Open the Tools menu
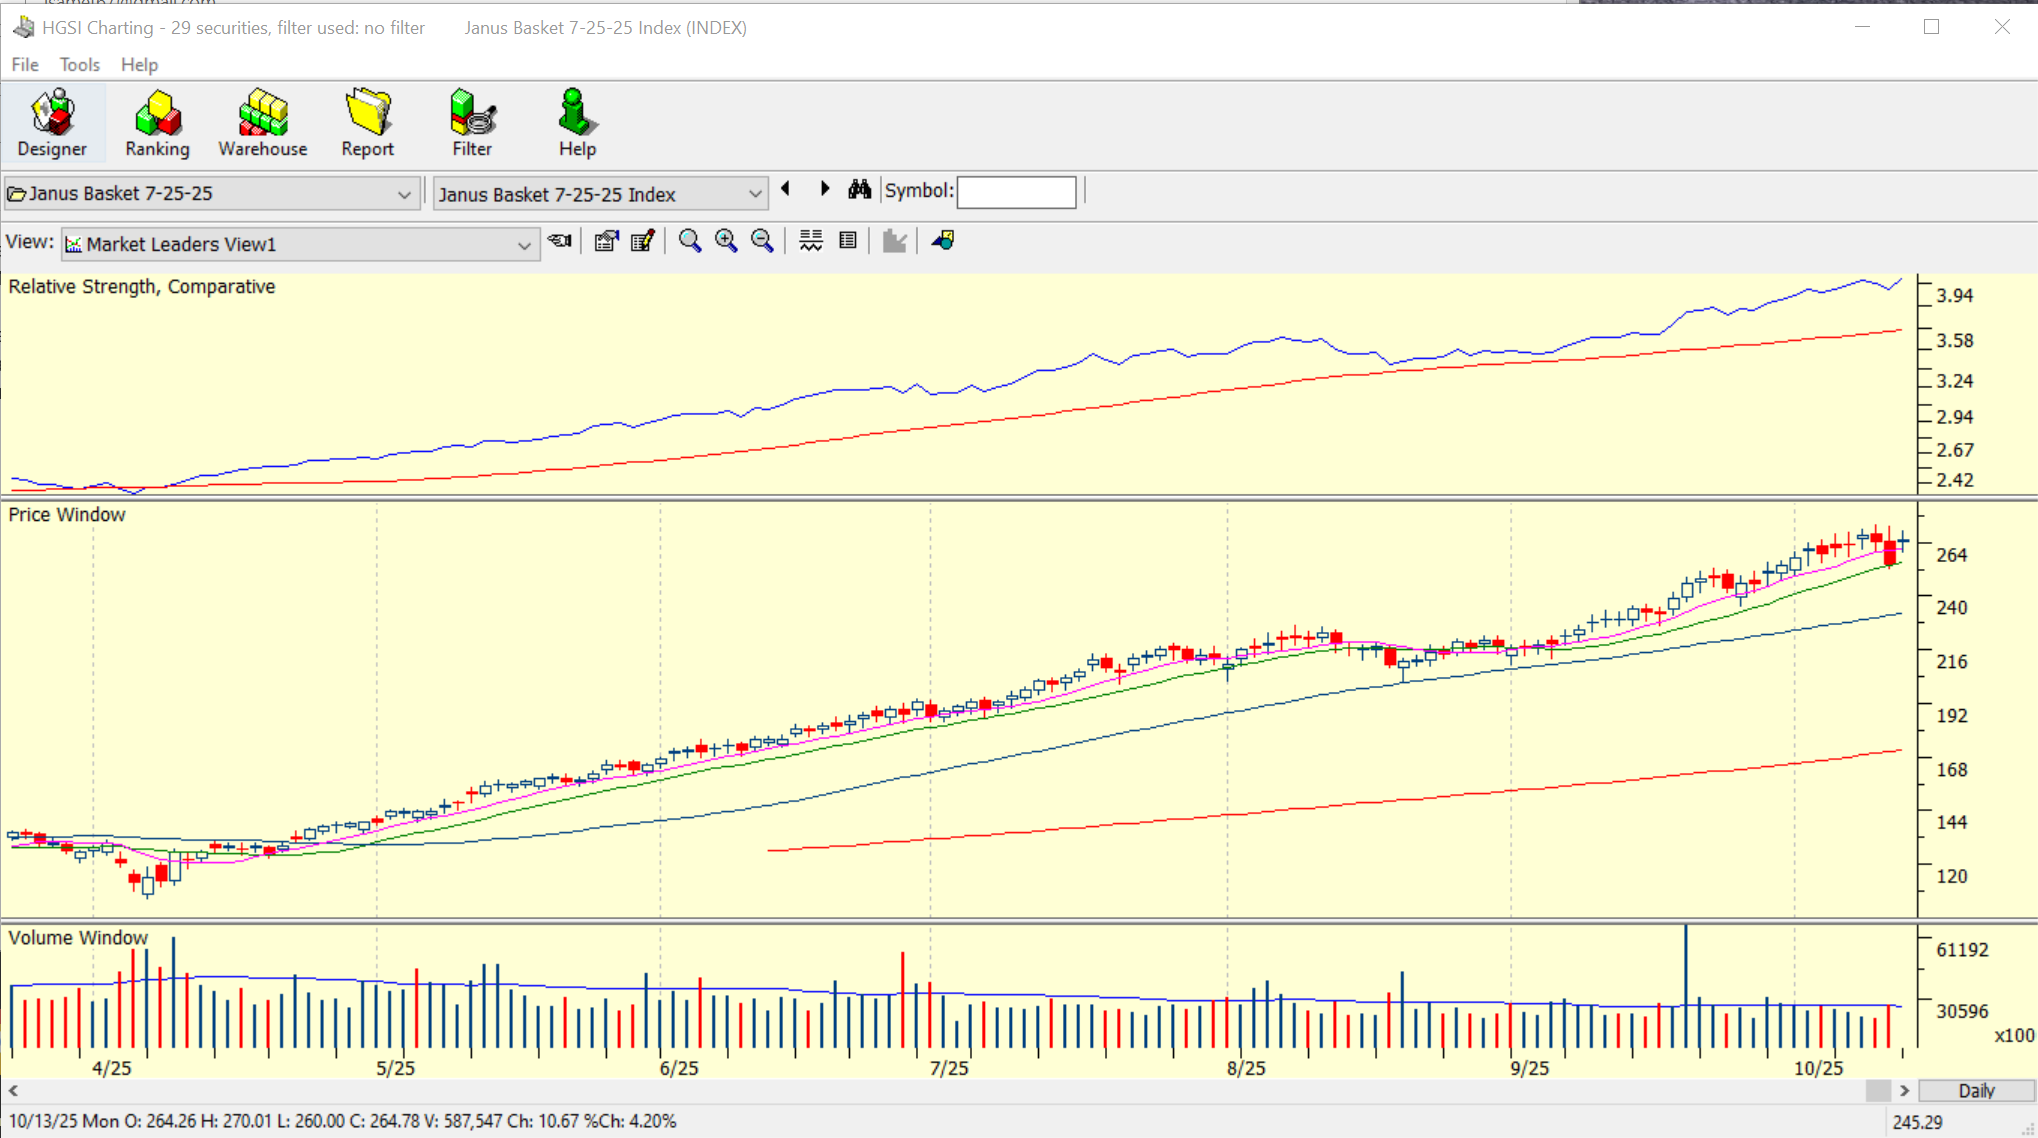Viewport: 2038px width, 1138px height. [79, 65]
